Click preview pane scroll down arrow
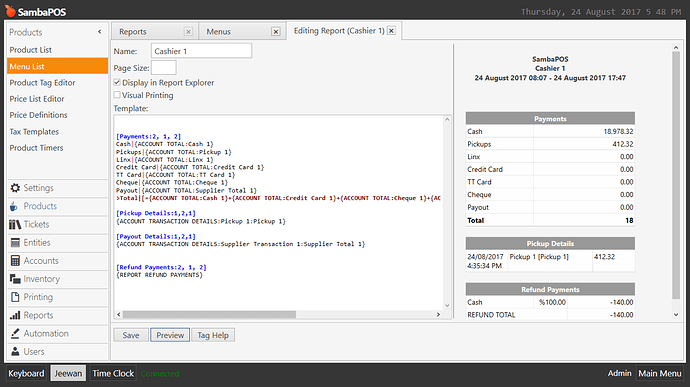This screenshot has width=690, height=387. click(676, 314)
